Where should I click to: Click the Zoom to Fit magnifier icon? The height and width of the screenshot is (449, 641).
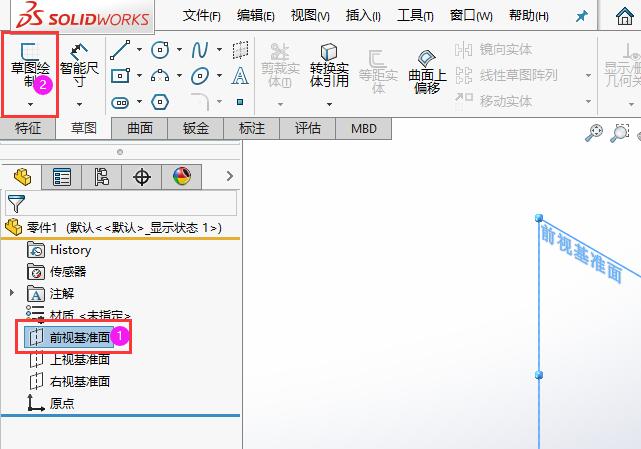coord(594,133)
